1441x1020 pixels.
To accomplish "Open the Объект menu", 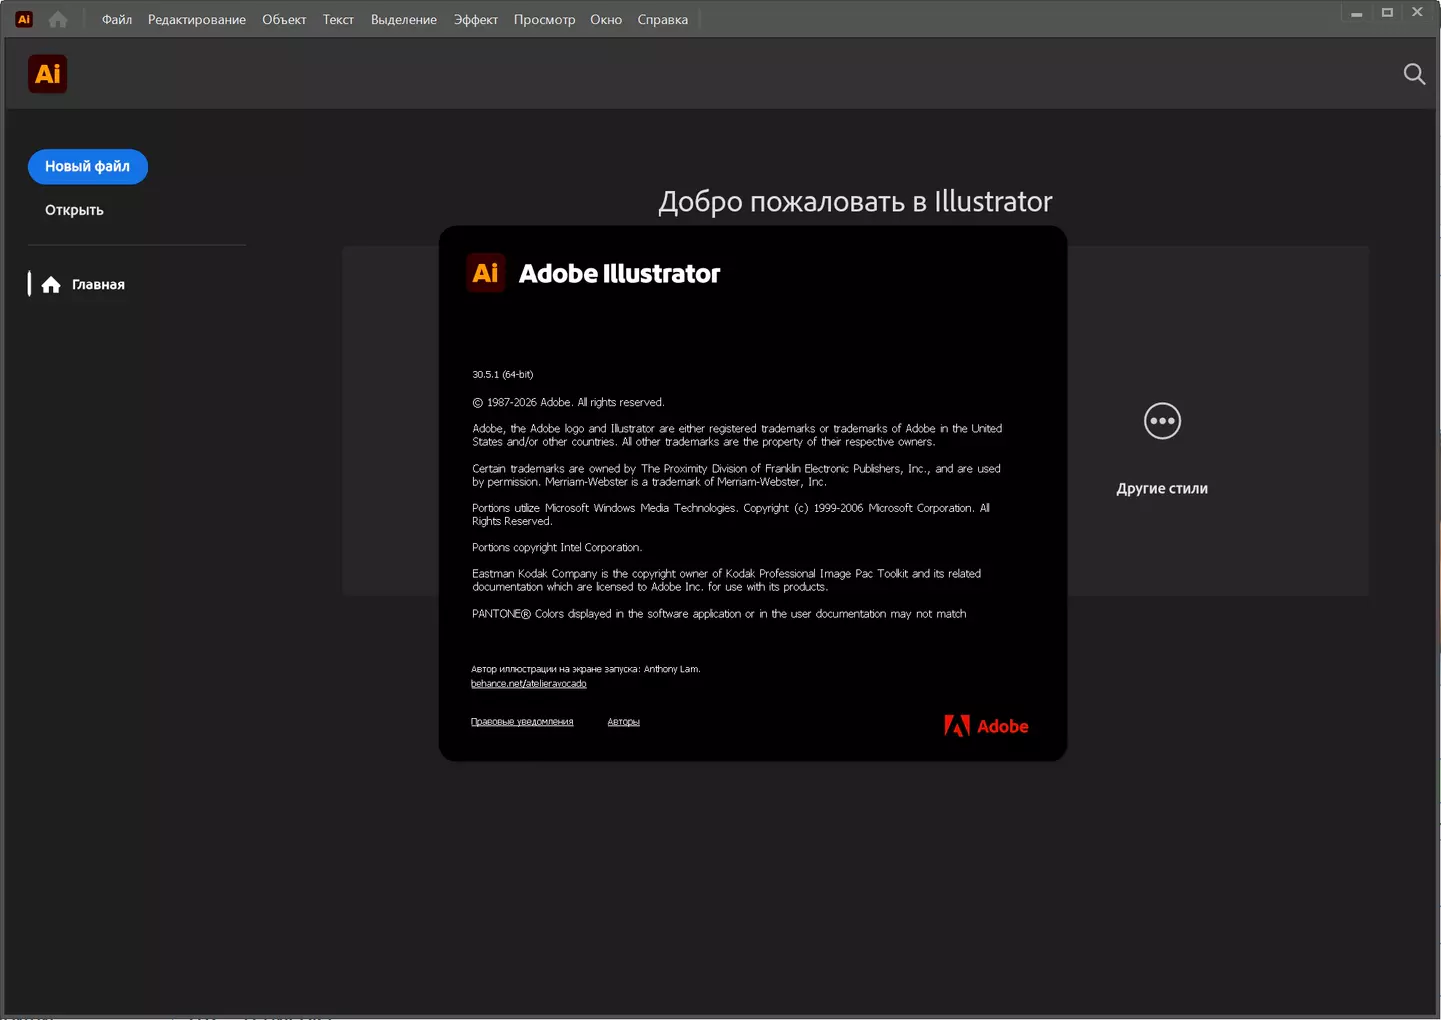I will [x=284, y=19].
